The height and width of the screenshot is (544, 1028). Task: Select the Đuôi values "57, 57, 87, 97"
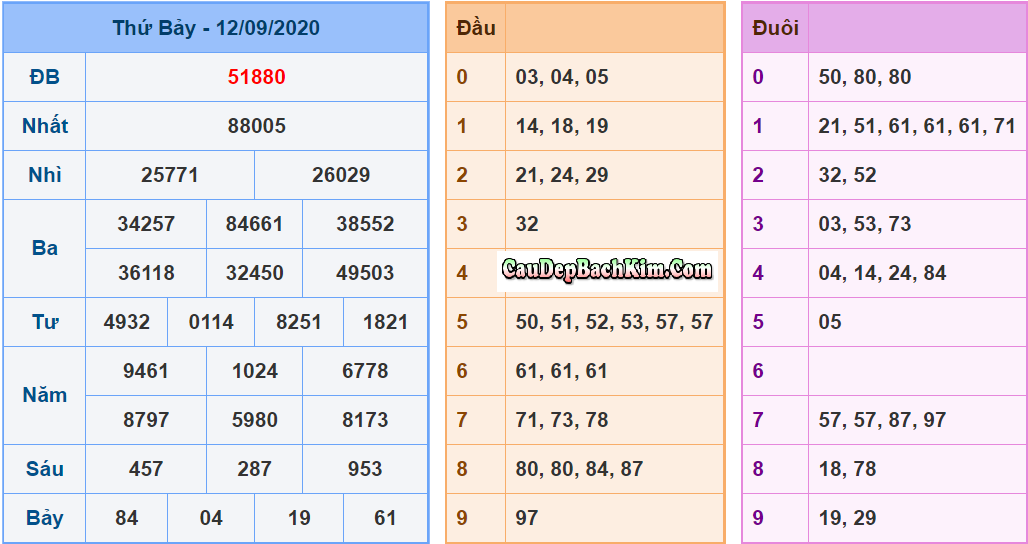click(x=882, y=419)
